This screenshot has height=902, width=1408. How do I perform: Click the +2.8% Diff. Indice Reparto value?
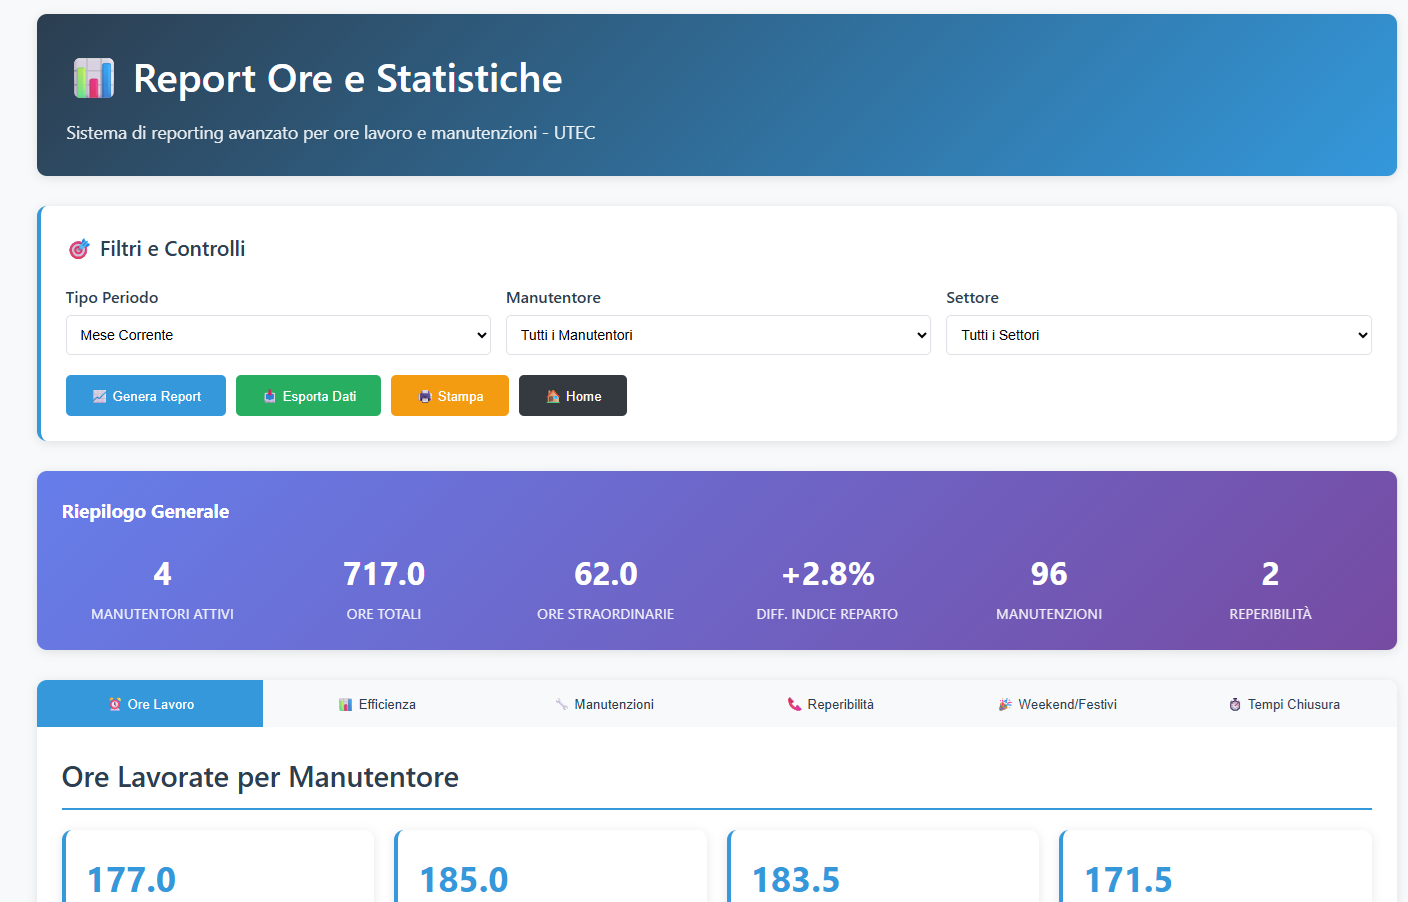tap(827, 574)
